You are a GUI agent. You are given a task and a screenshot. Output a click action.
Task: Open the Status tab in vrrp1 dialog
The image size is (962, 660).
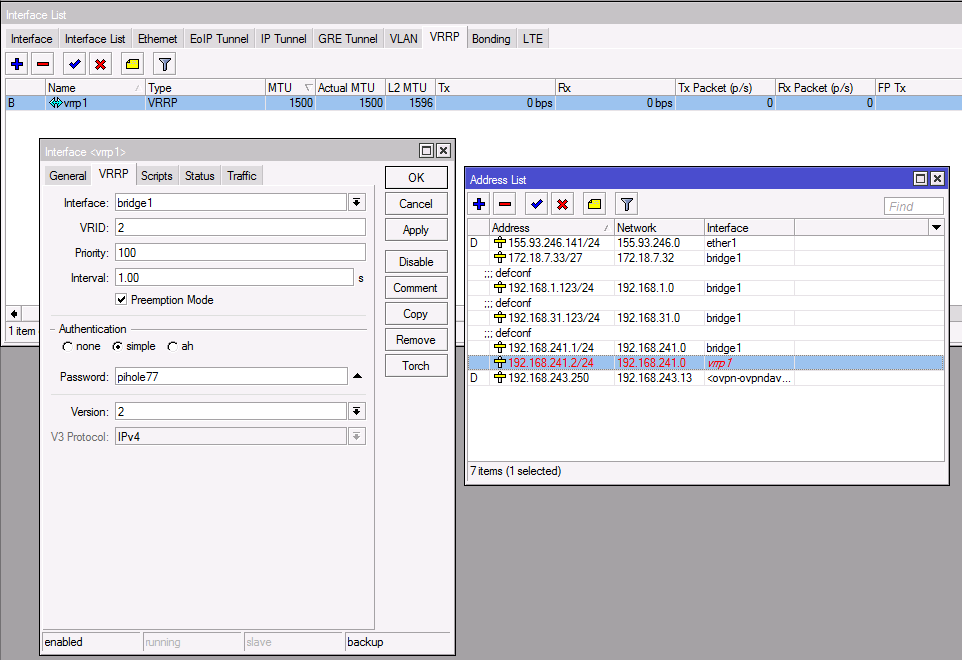click(199, 175)
